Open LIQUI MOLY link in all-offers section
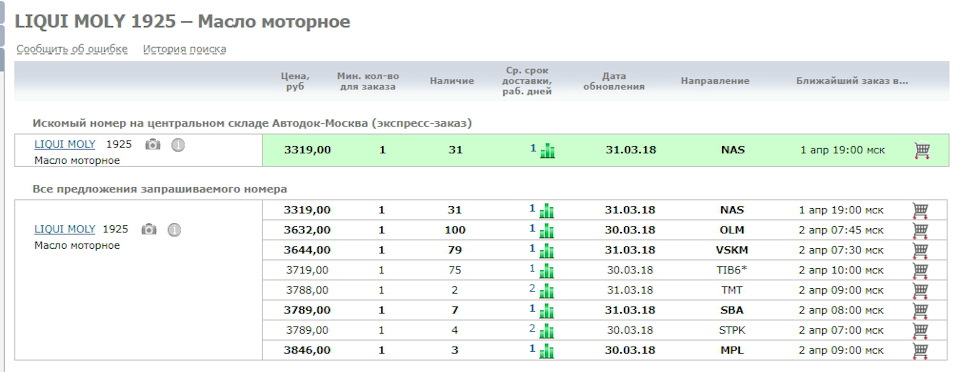Image resolution: width=960 pixels, height=372 pixels. pyautogui.click(x=65, y=229)
